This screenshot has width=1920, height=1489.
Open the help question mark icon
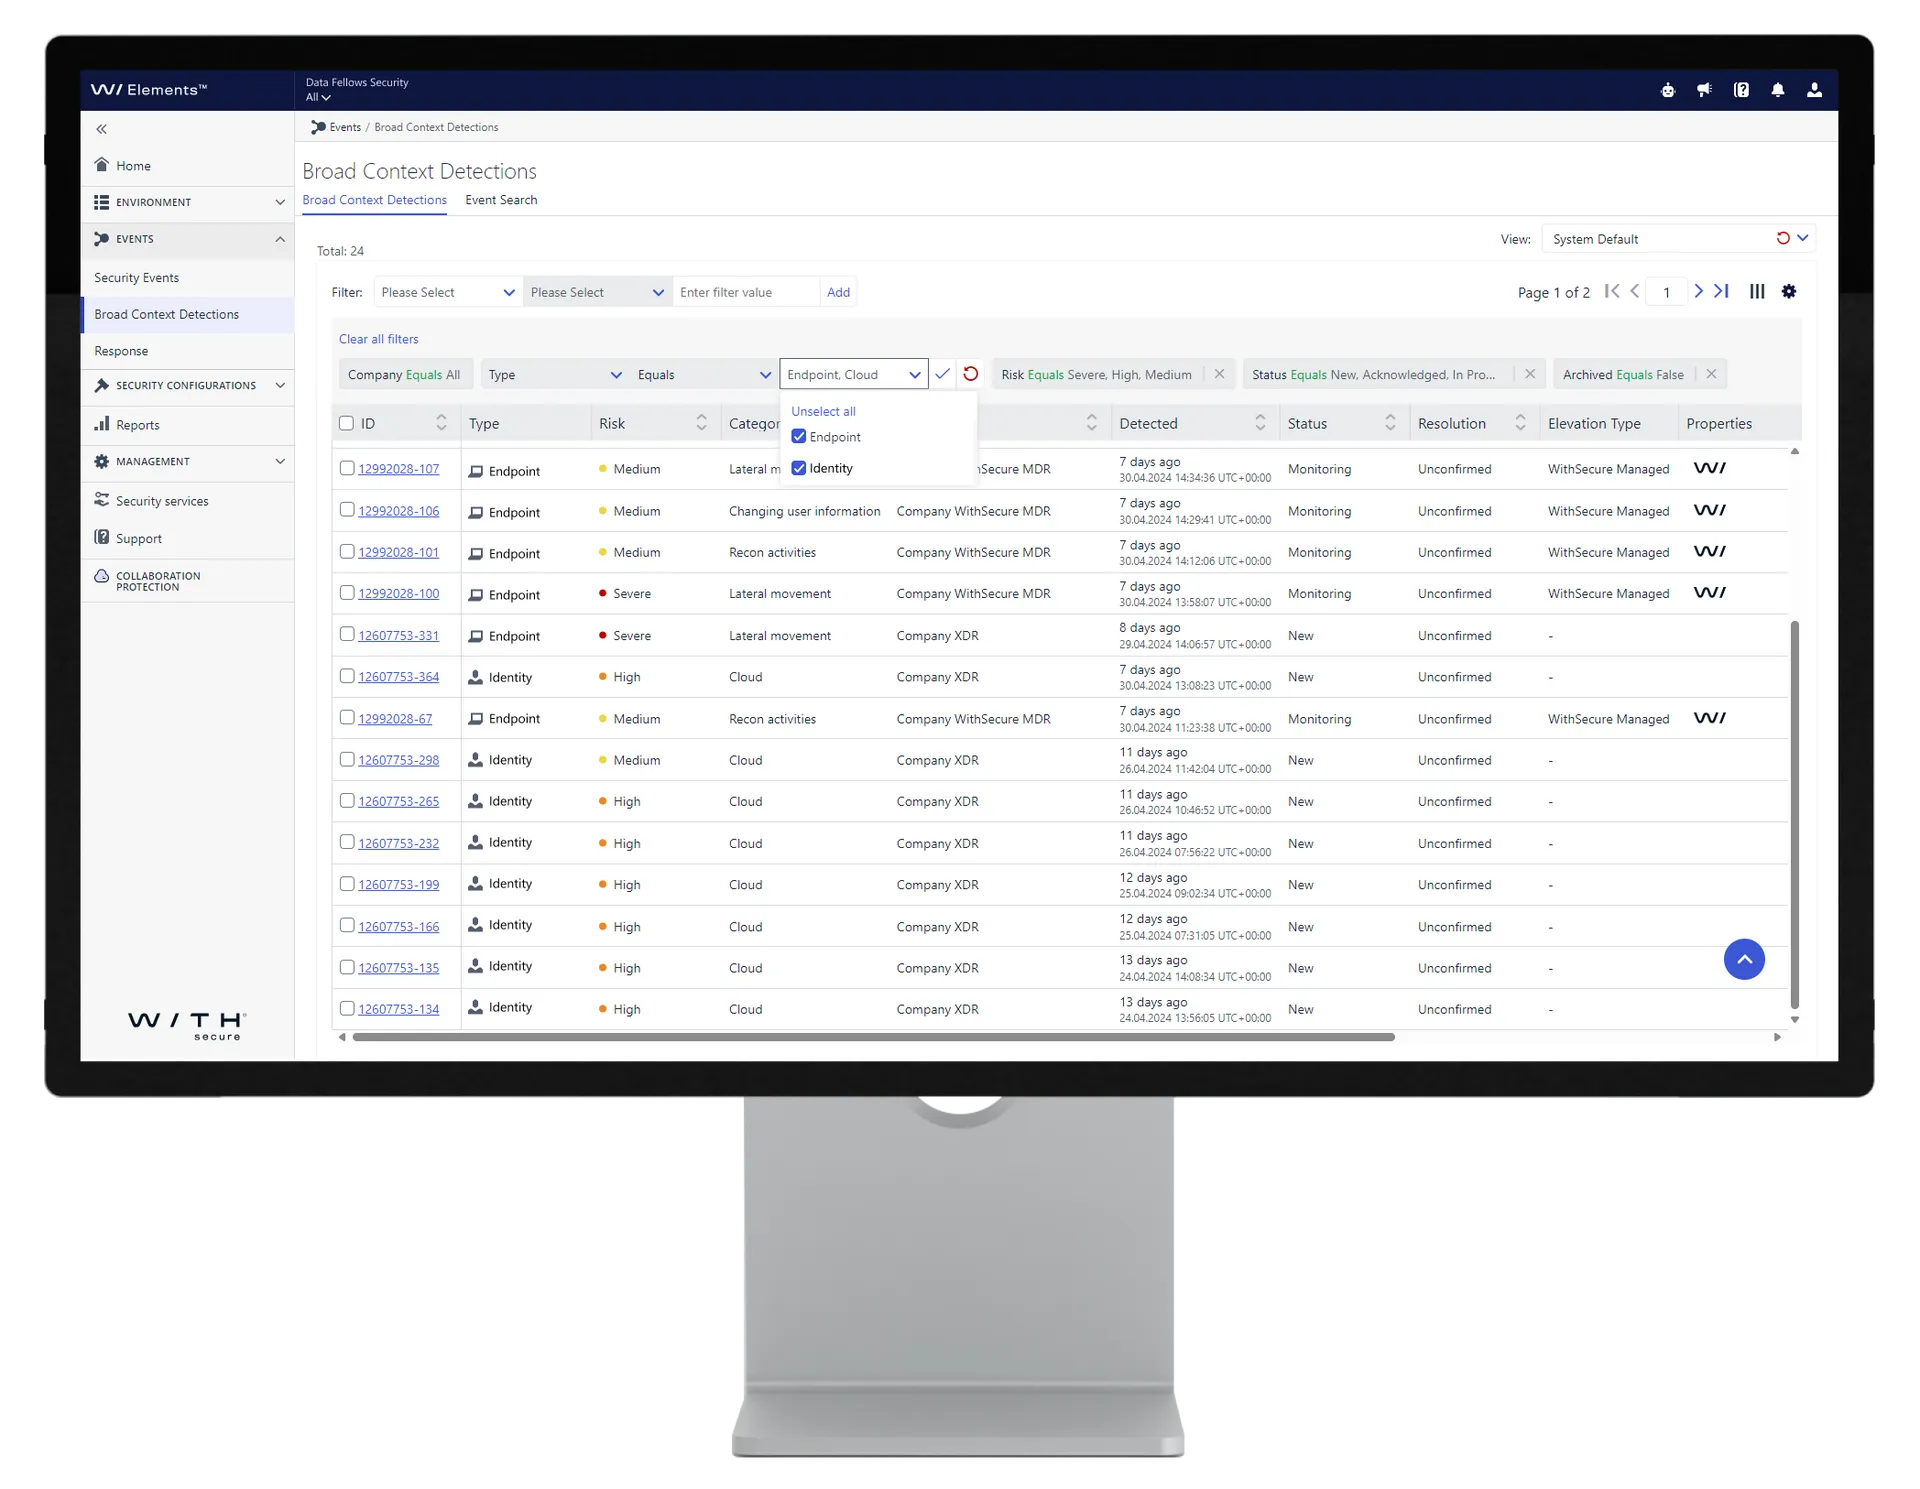tap(1742, 90)
